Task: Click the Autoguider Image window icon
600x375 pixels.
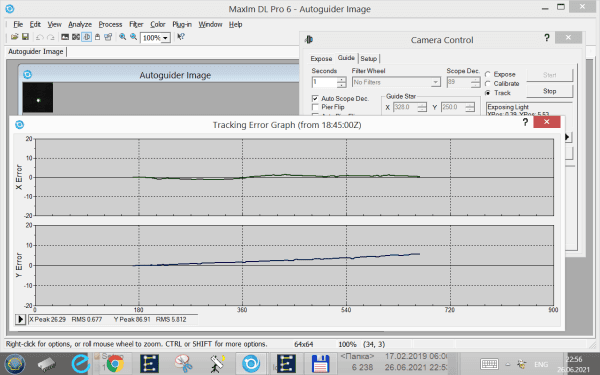Action: coord(28,75)
